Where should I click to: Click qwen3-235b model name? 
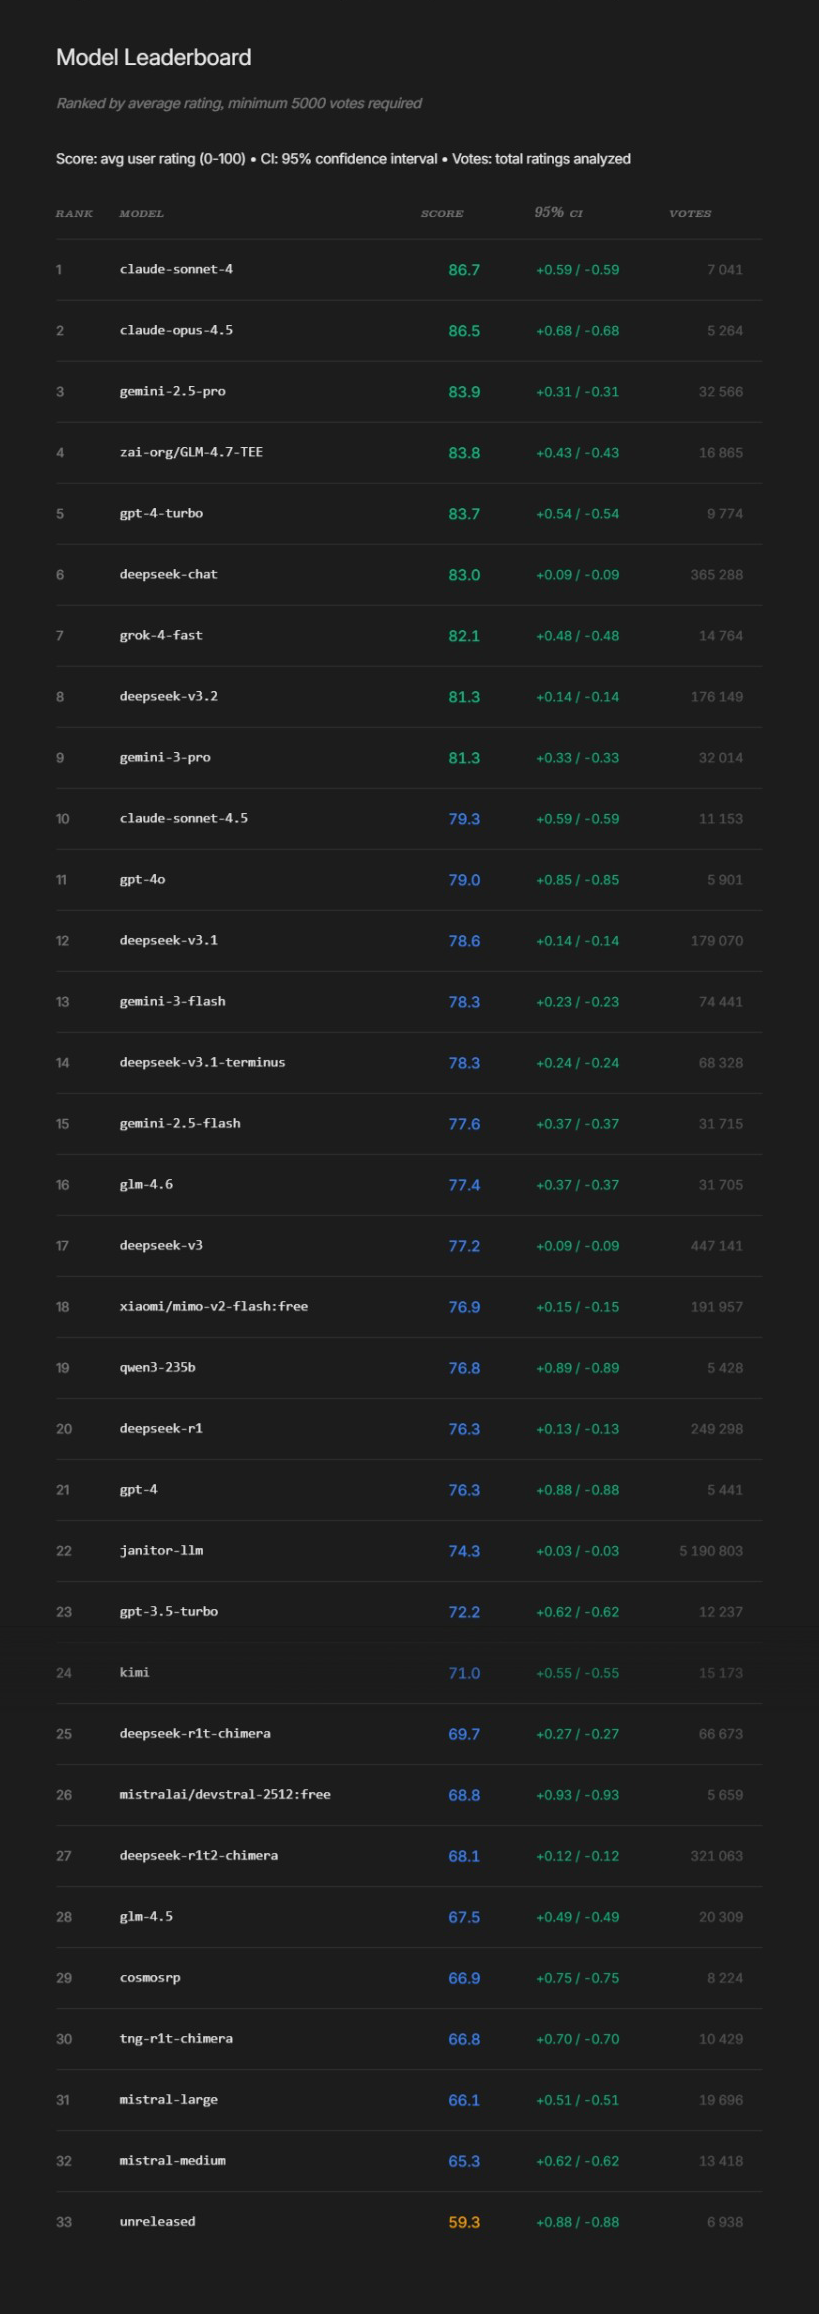[157, 1367]
